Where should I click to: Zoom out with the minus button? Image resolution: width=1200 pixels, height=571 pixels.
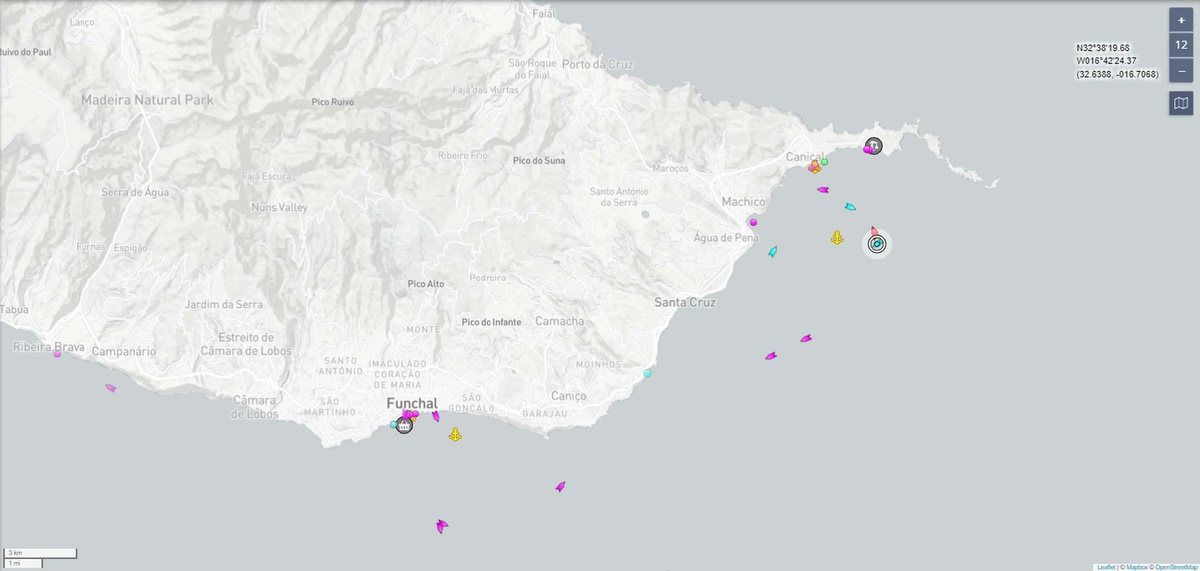click(1181, 70)
